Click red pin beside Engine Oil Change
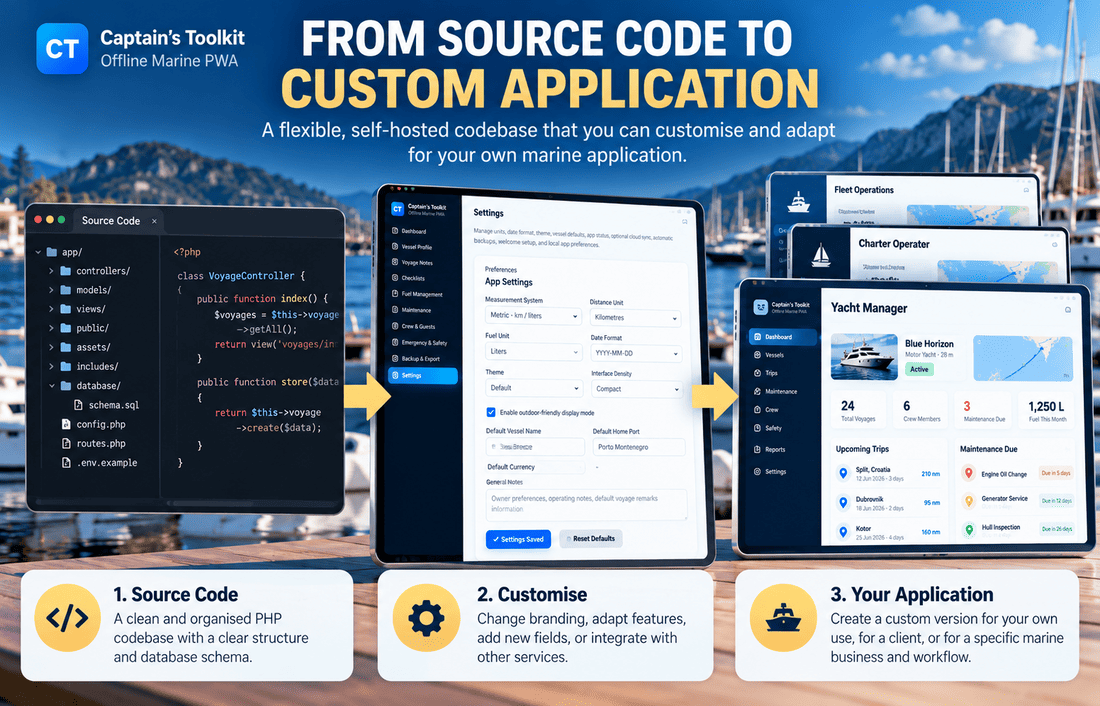1100x706 pixels. click(x=969, y=474)
